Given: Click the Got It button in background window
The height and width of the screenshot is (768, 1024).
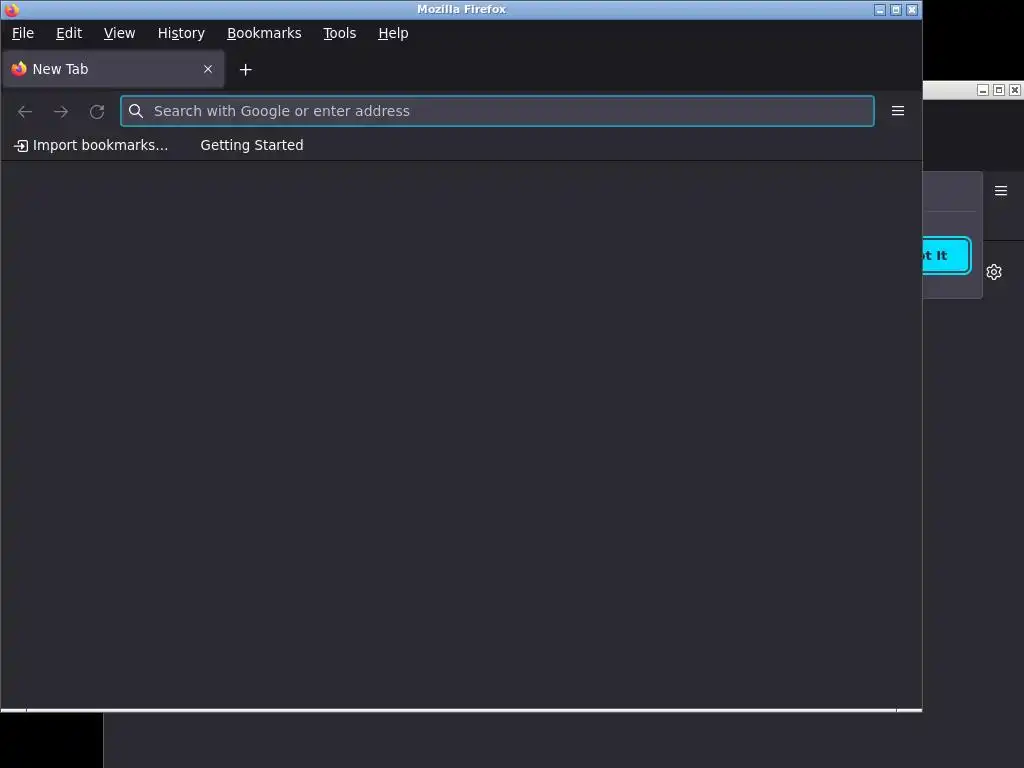Looking at the screenshot, I should coord(946,255).
